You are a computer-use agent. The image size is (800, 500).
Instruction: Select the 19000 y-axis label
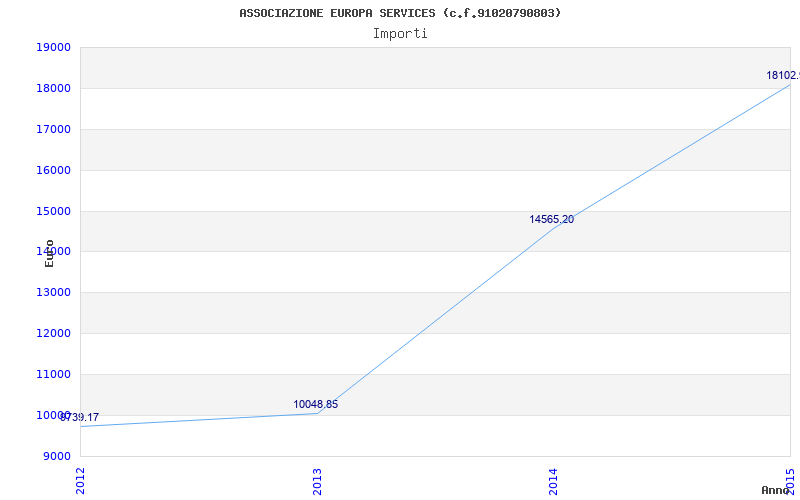click(x=53, y=47)
